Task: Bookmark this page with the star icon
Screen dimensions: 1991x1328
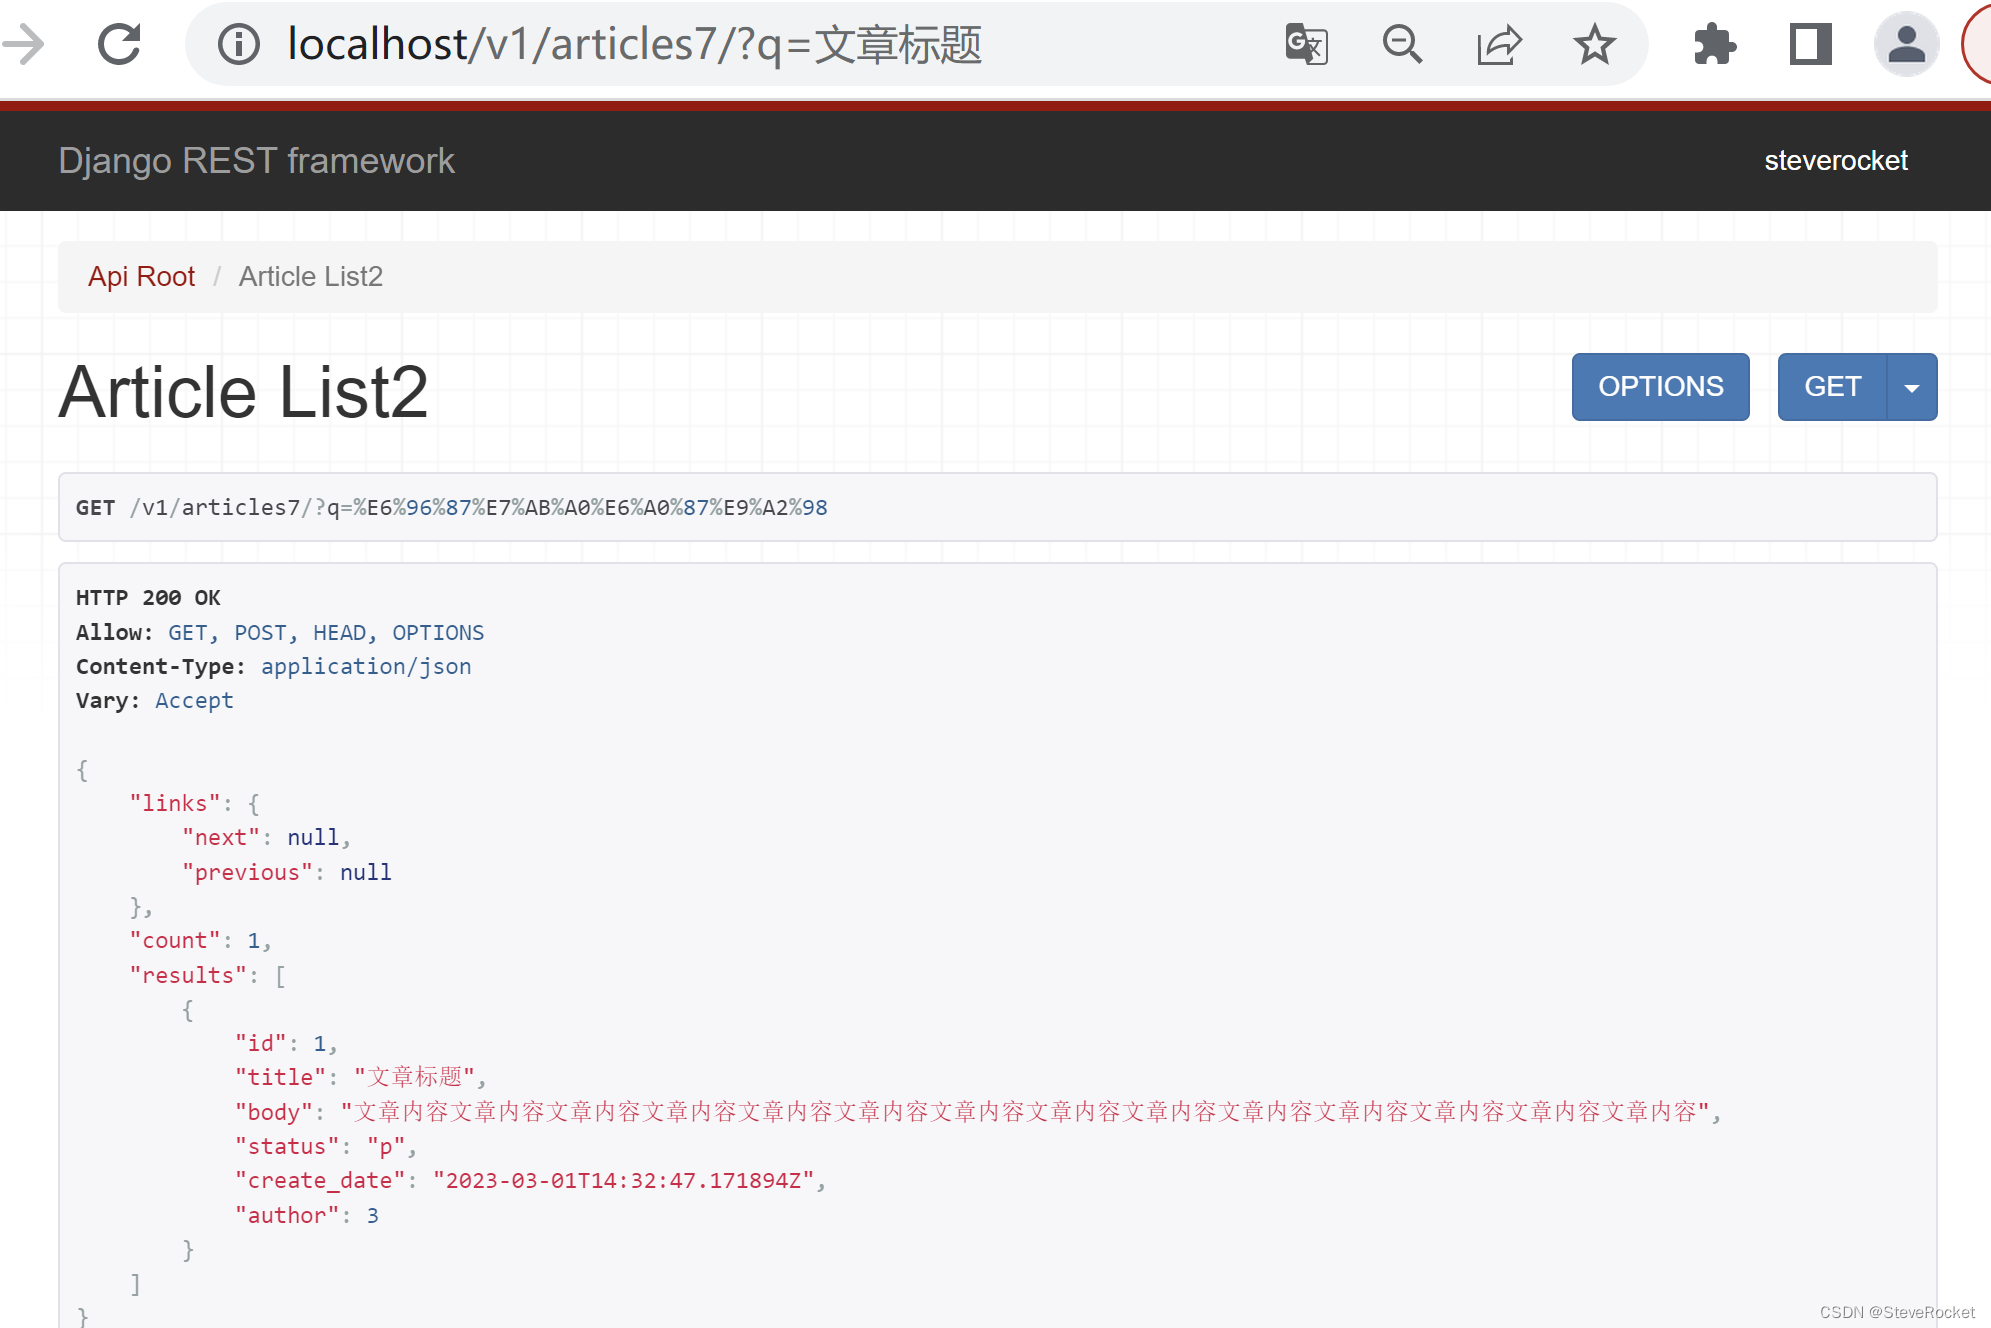Action: point(1593,44)
